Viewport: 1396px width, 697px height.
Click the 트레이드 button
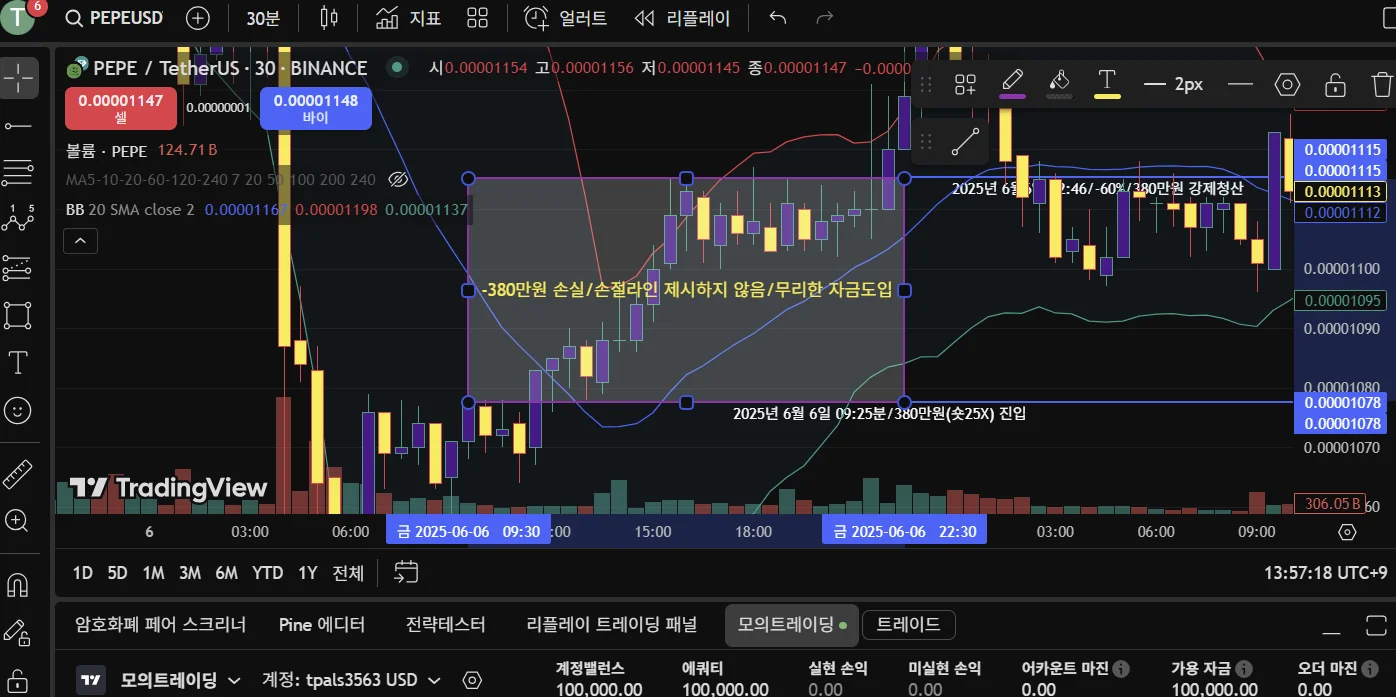tap(908, 625)
